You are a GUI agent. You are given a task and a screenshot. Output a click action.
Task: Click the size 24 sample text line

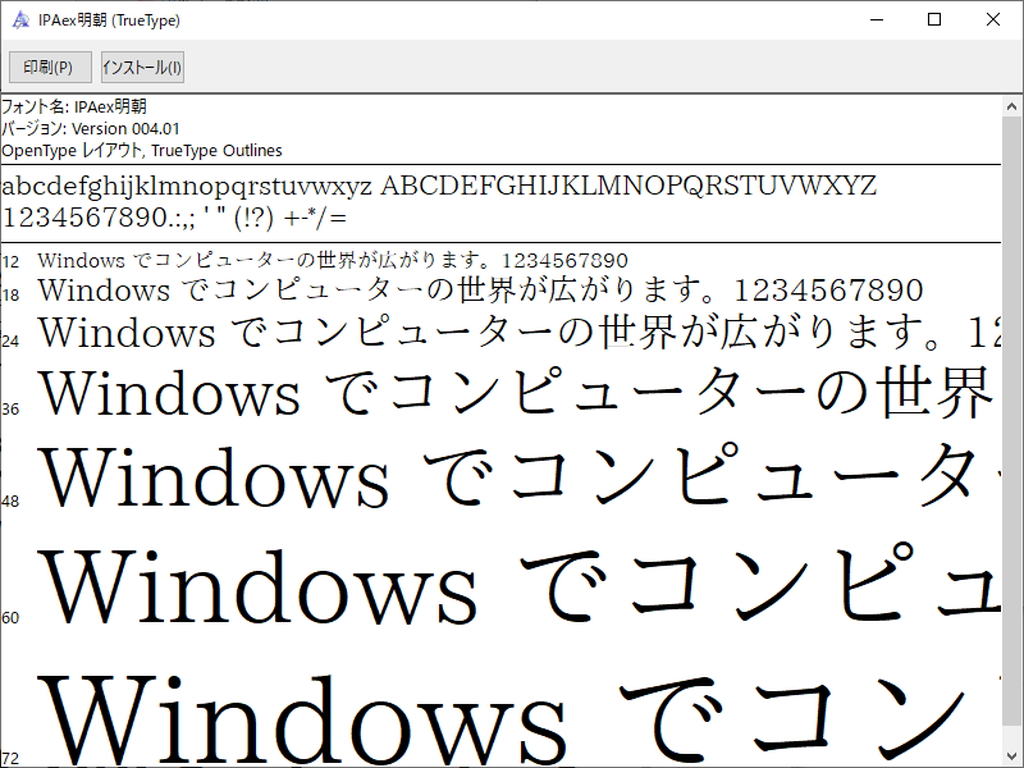pos(519,332)
